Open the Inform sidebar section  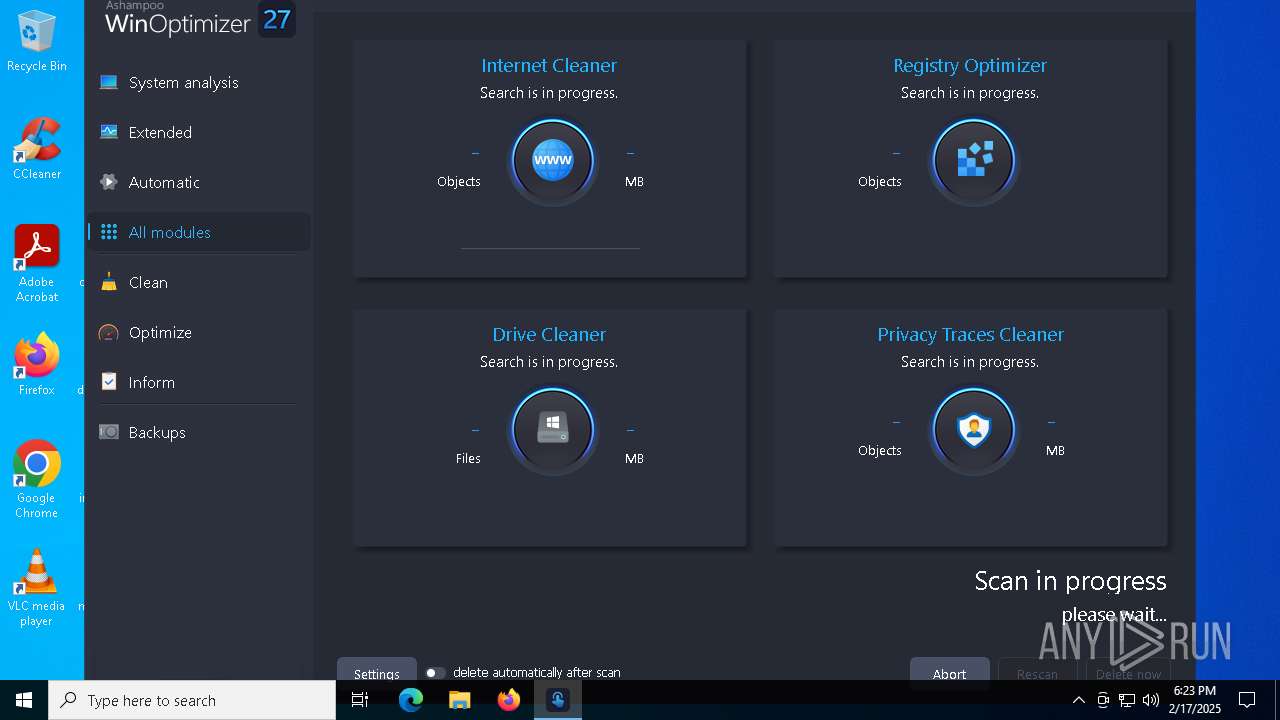point(198,382)
